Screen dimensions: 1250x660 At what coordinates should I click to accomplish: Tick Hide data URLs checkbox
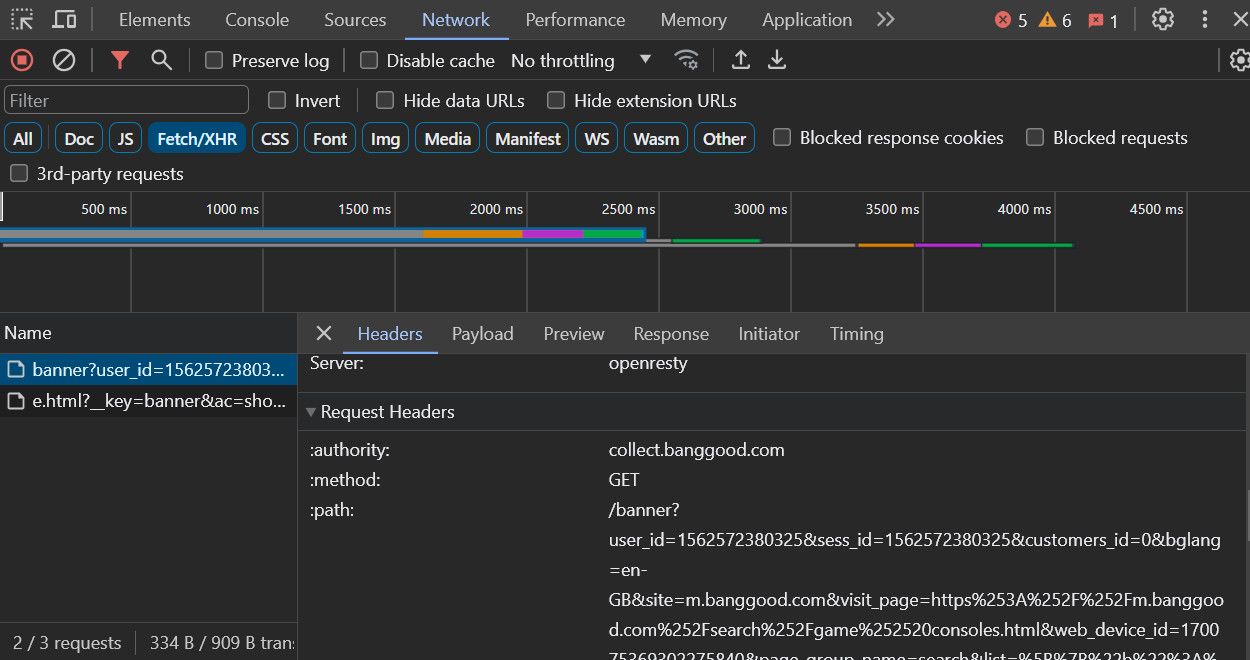[x=385, y=100]
